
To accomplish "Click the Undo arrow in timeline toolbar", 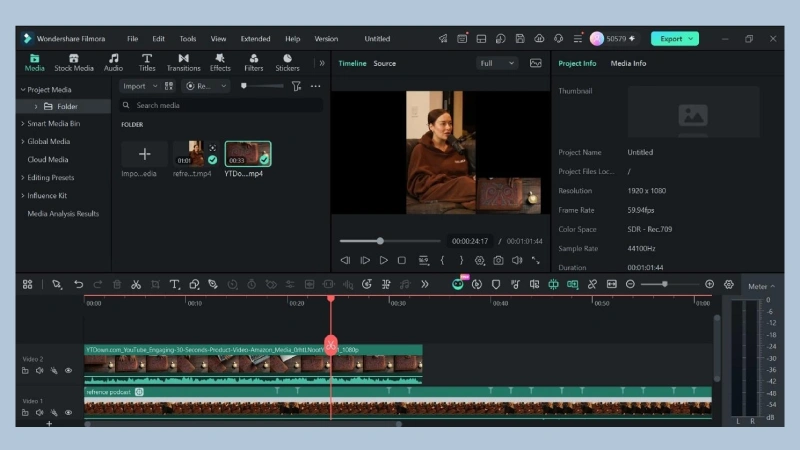I will click(79, 284).
